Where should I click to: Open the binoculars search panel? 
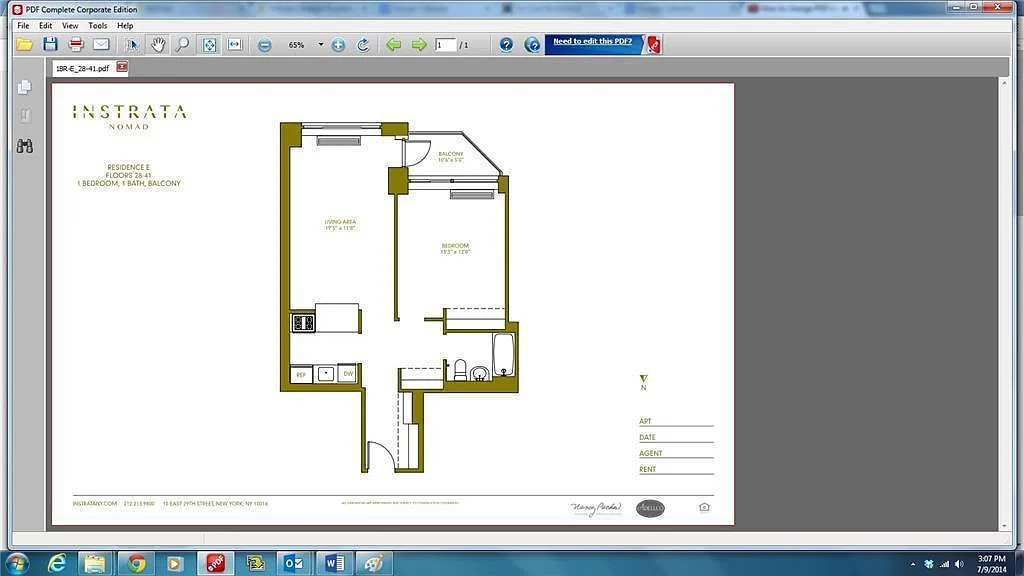pyautogui.click(x=25, y=146)
